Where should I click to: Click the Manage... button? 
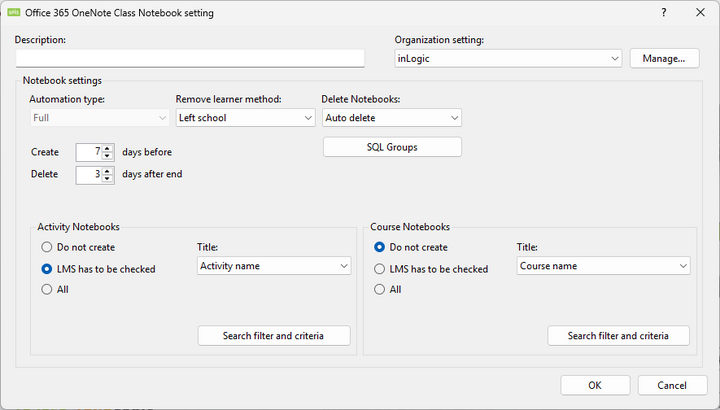pyautogui.click(x=664, y=59)
